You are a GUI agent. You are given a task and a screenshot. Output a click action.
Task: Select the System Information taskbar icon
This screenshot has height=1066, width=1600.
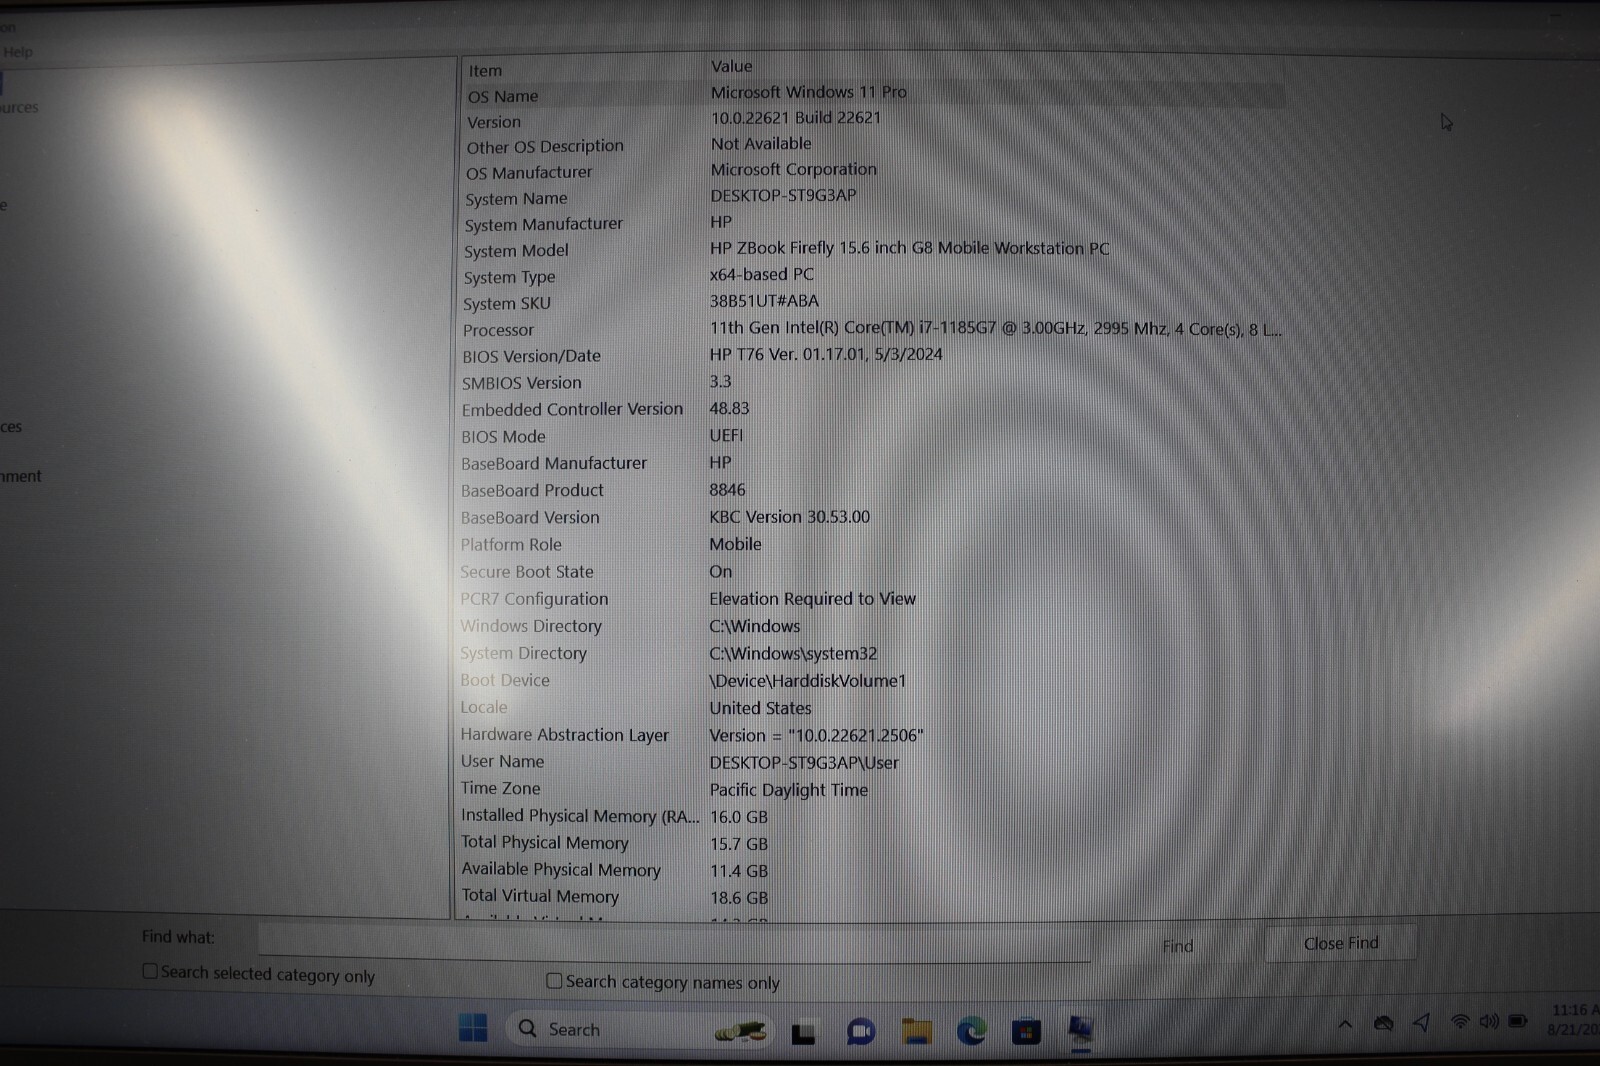pos(1080,1030)
